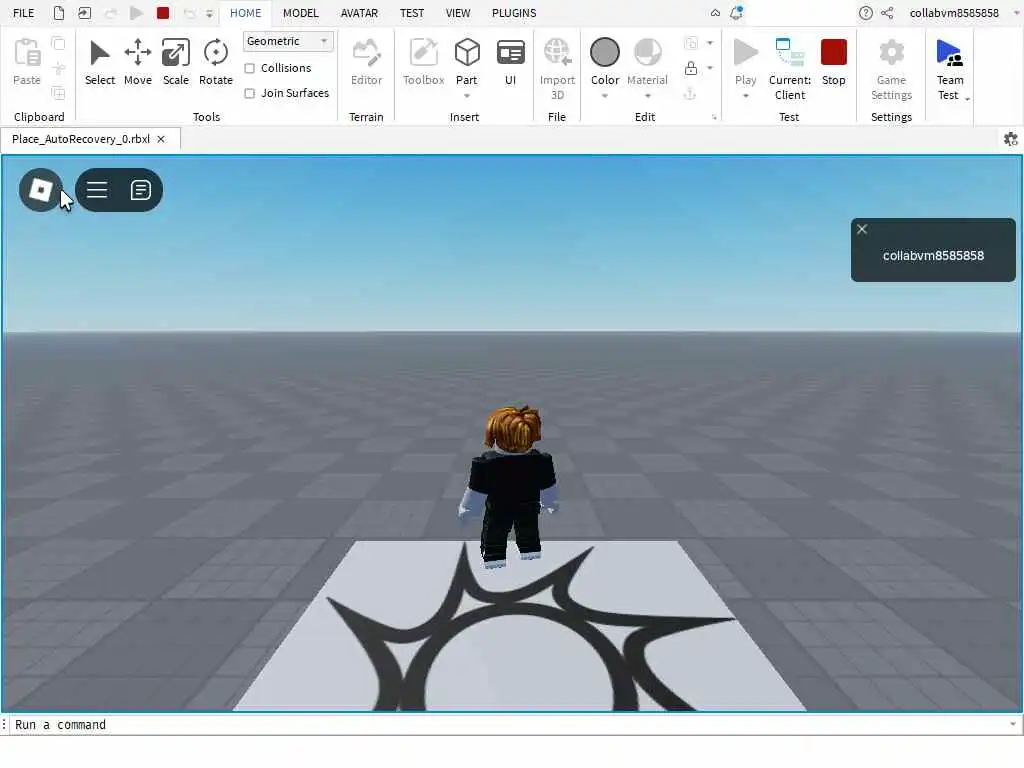
Task: Expand the Material dropdown arrow
Action: (x=648, y=96)
